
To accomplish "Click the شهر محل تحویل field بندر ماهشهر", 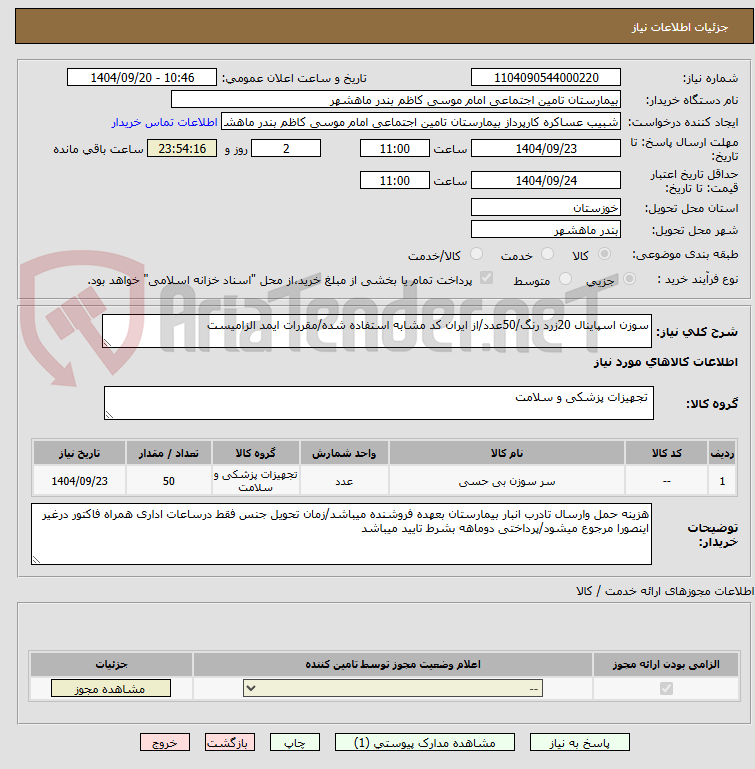I will [546, 230].
